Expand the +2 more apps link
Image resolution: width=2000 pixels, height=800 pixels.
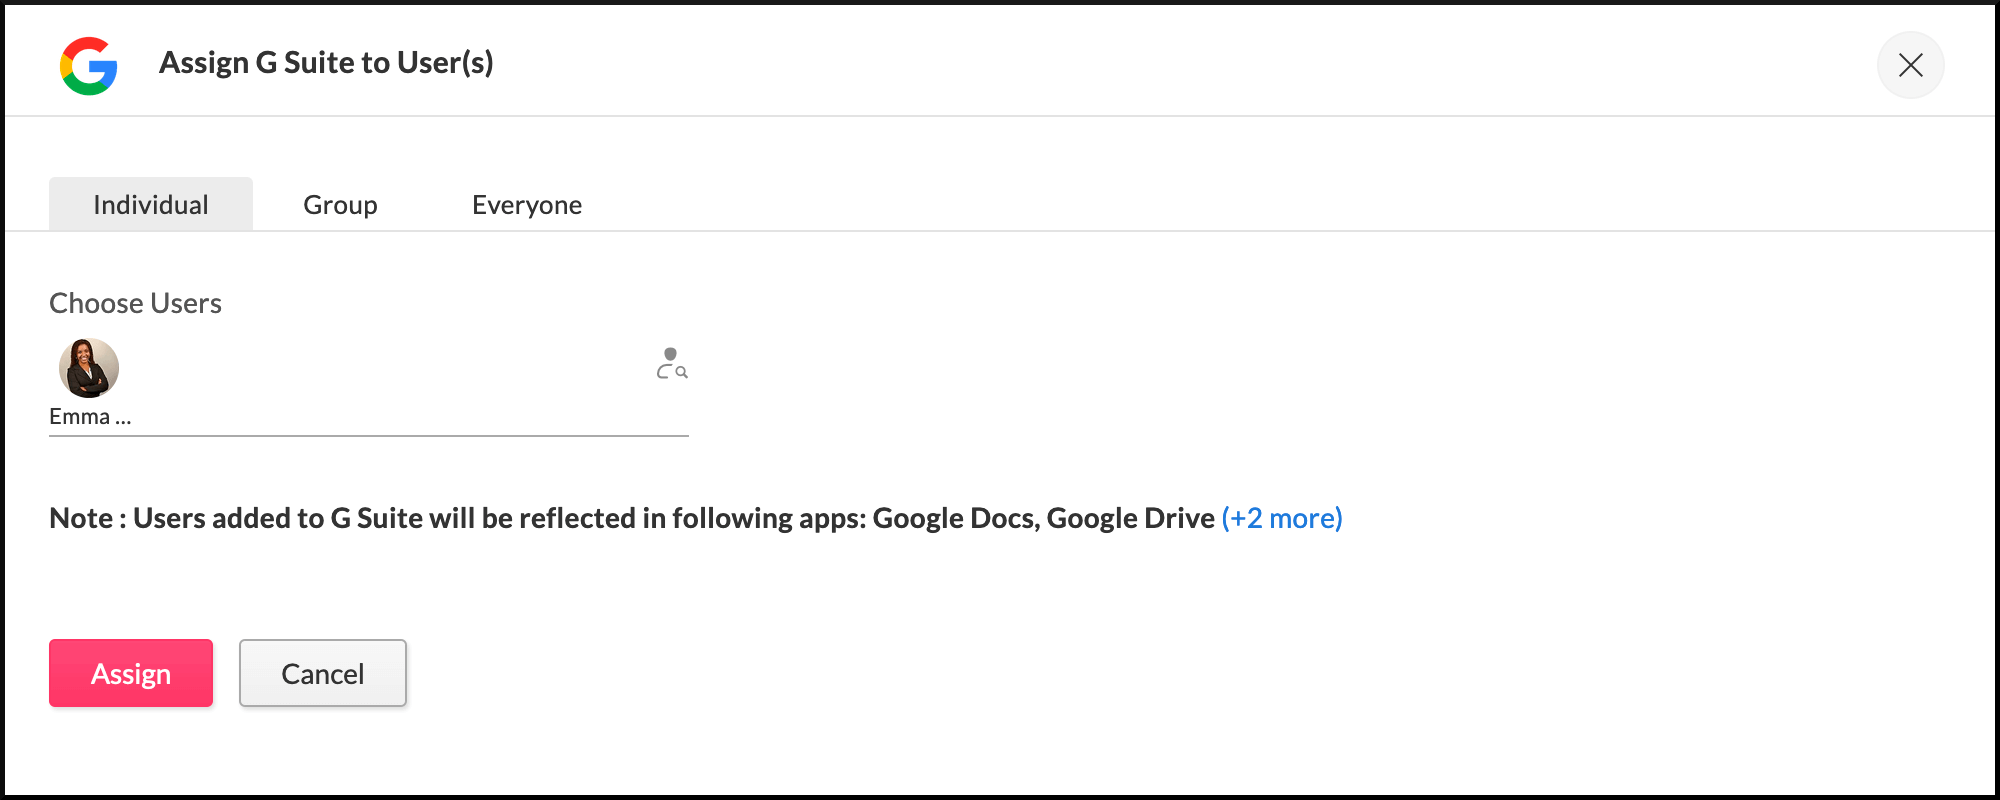click(x=1282, y=518)
